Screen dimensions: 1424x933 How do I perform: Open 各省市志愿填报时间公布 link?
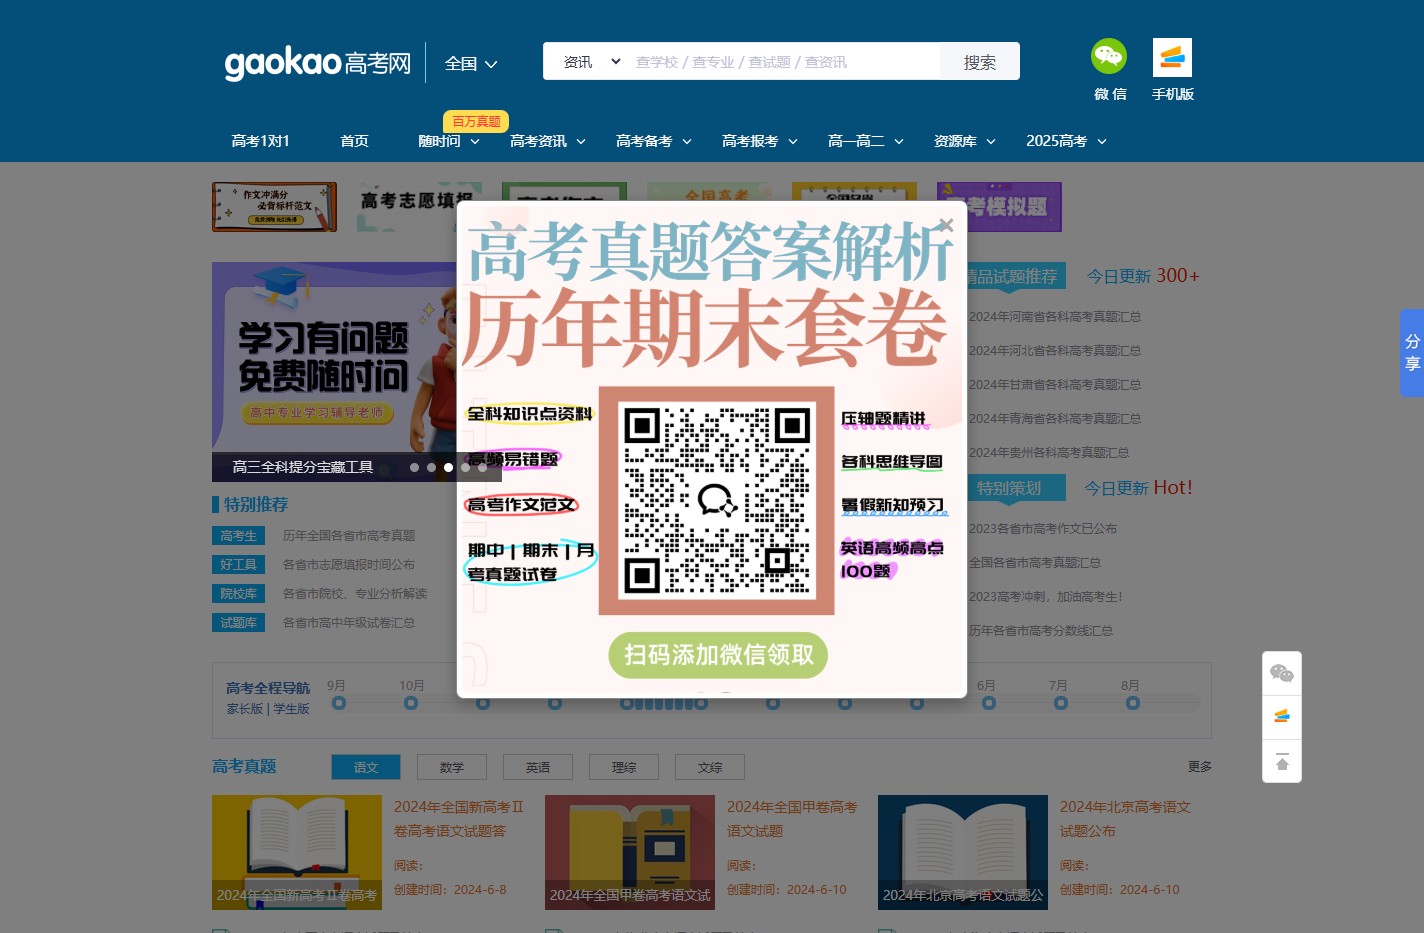coord(349,565)
